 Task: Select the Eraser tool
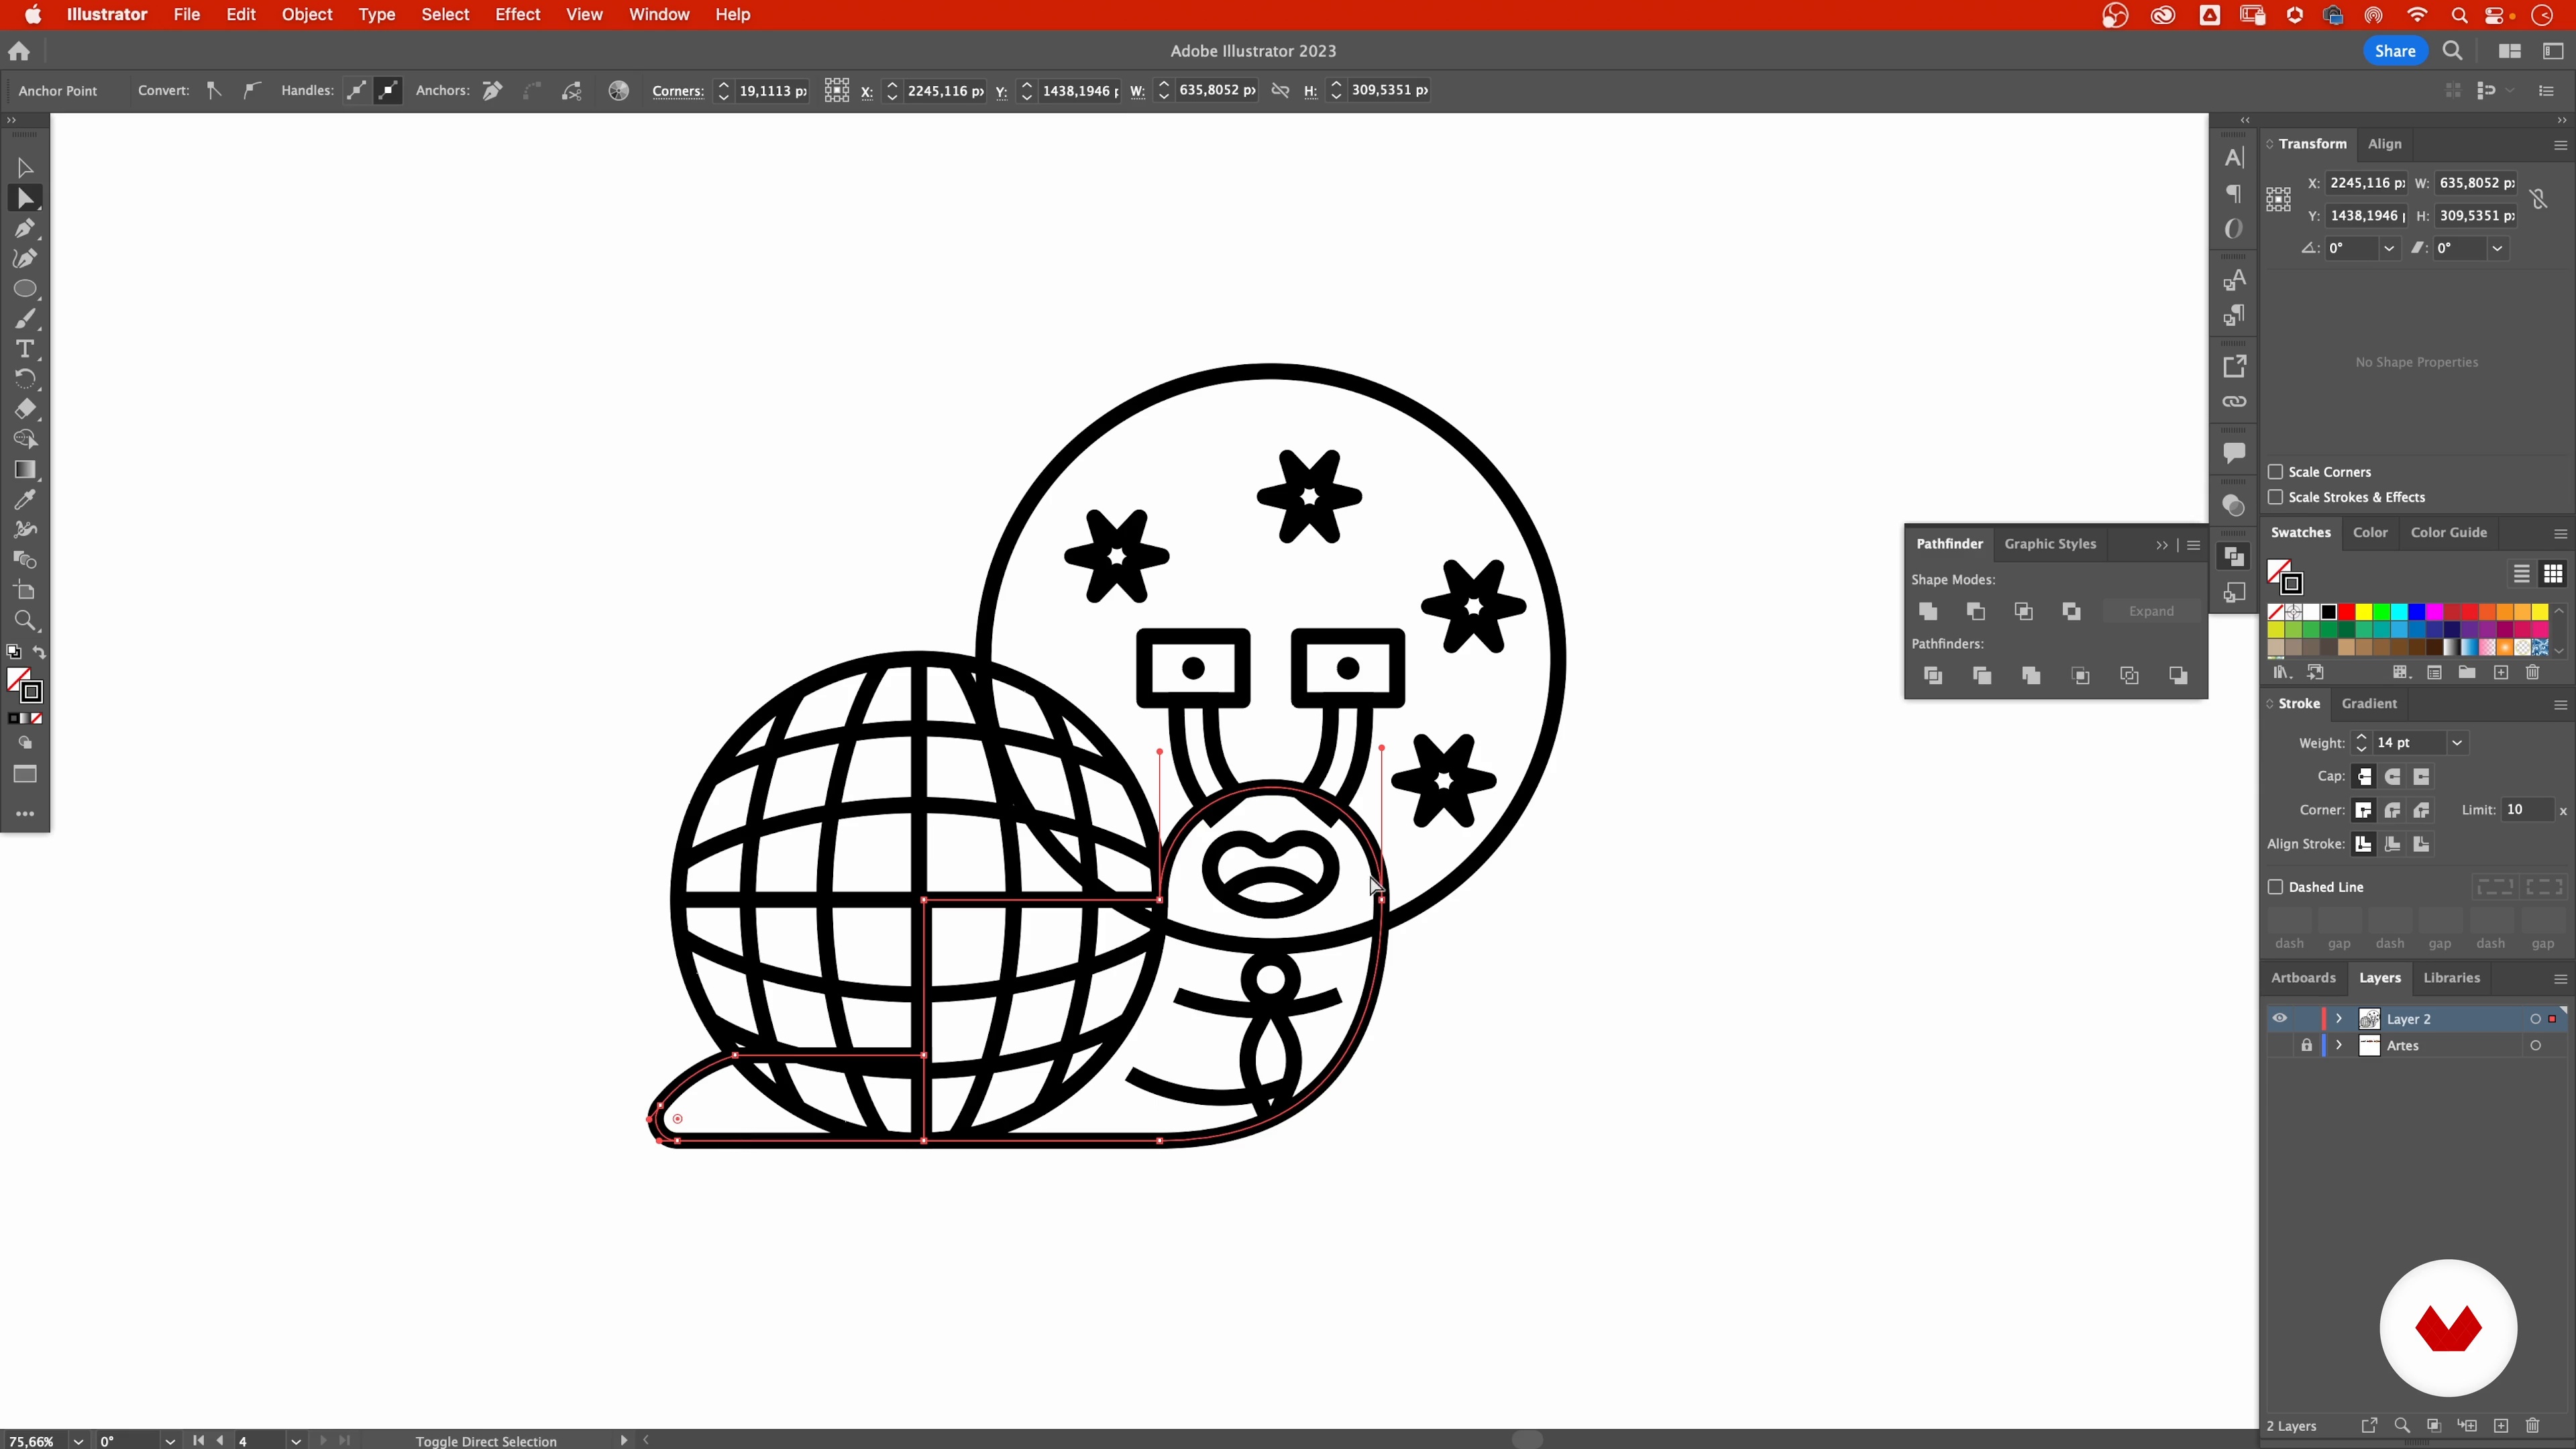click(25, 408)
